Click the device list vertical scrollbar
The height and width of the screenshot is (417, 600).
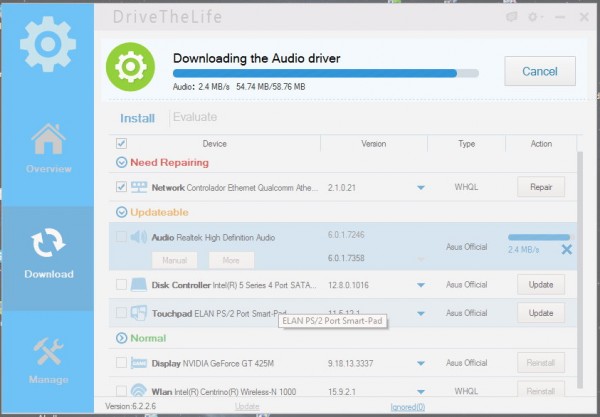tap(580, 270)
